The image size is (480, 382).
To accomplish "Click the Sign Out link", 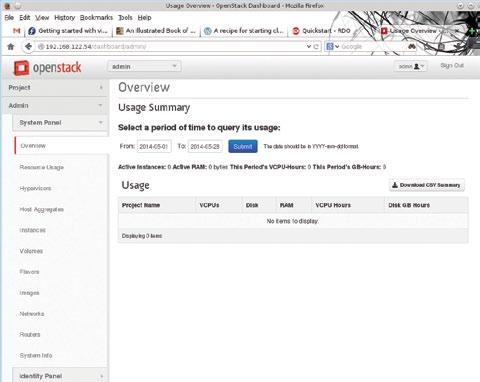I will pos(452,65).
